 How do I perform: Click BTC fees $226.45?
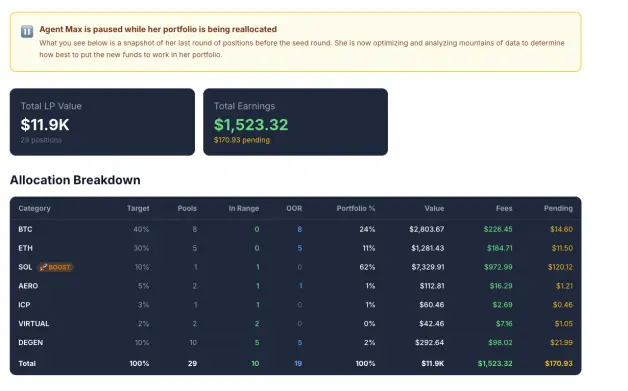498,229
